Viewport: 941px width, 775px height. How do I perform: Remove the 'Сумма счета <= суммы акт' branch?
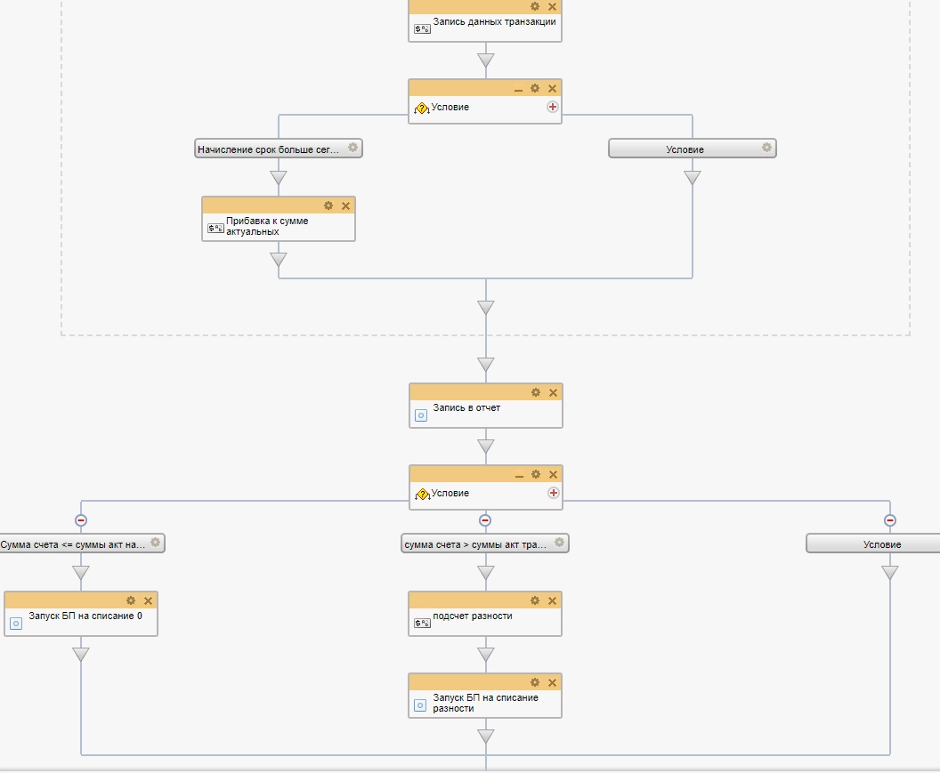(x=81, y=520)
